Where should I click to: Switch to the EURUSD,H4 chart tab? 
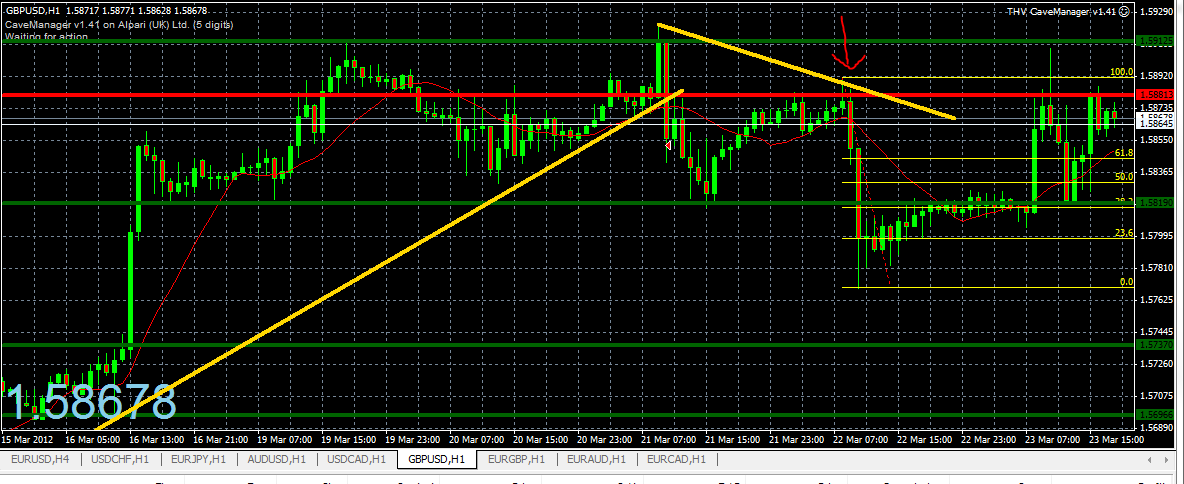[38, 458]
